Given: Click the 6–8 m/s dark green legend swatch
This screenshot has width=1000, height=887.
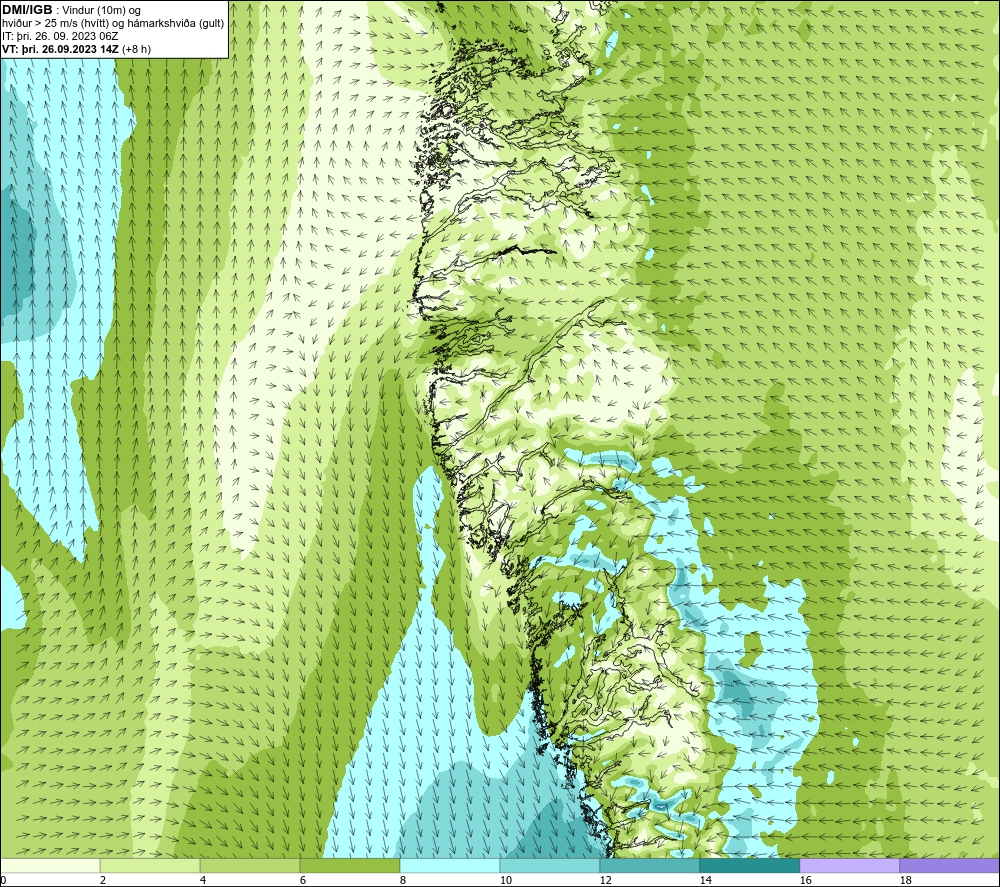Looking at the screenshot, I should pos(350,865).
